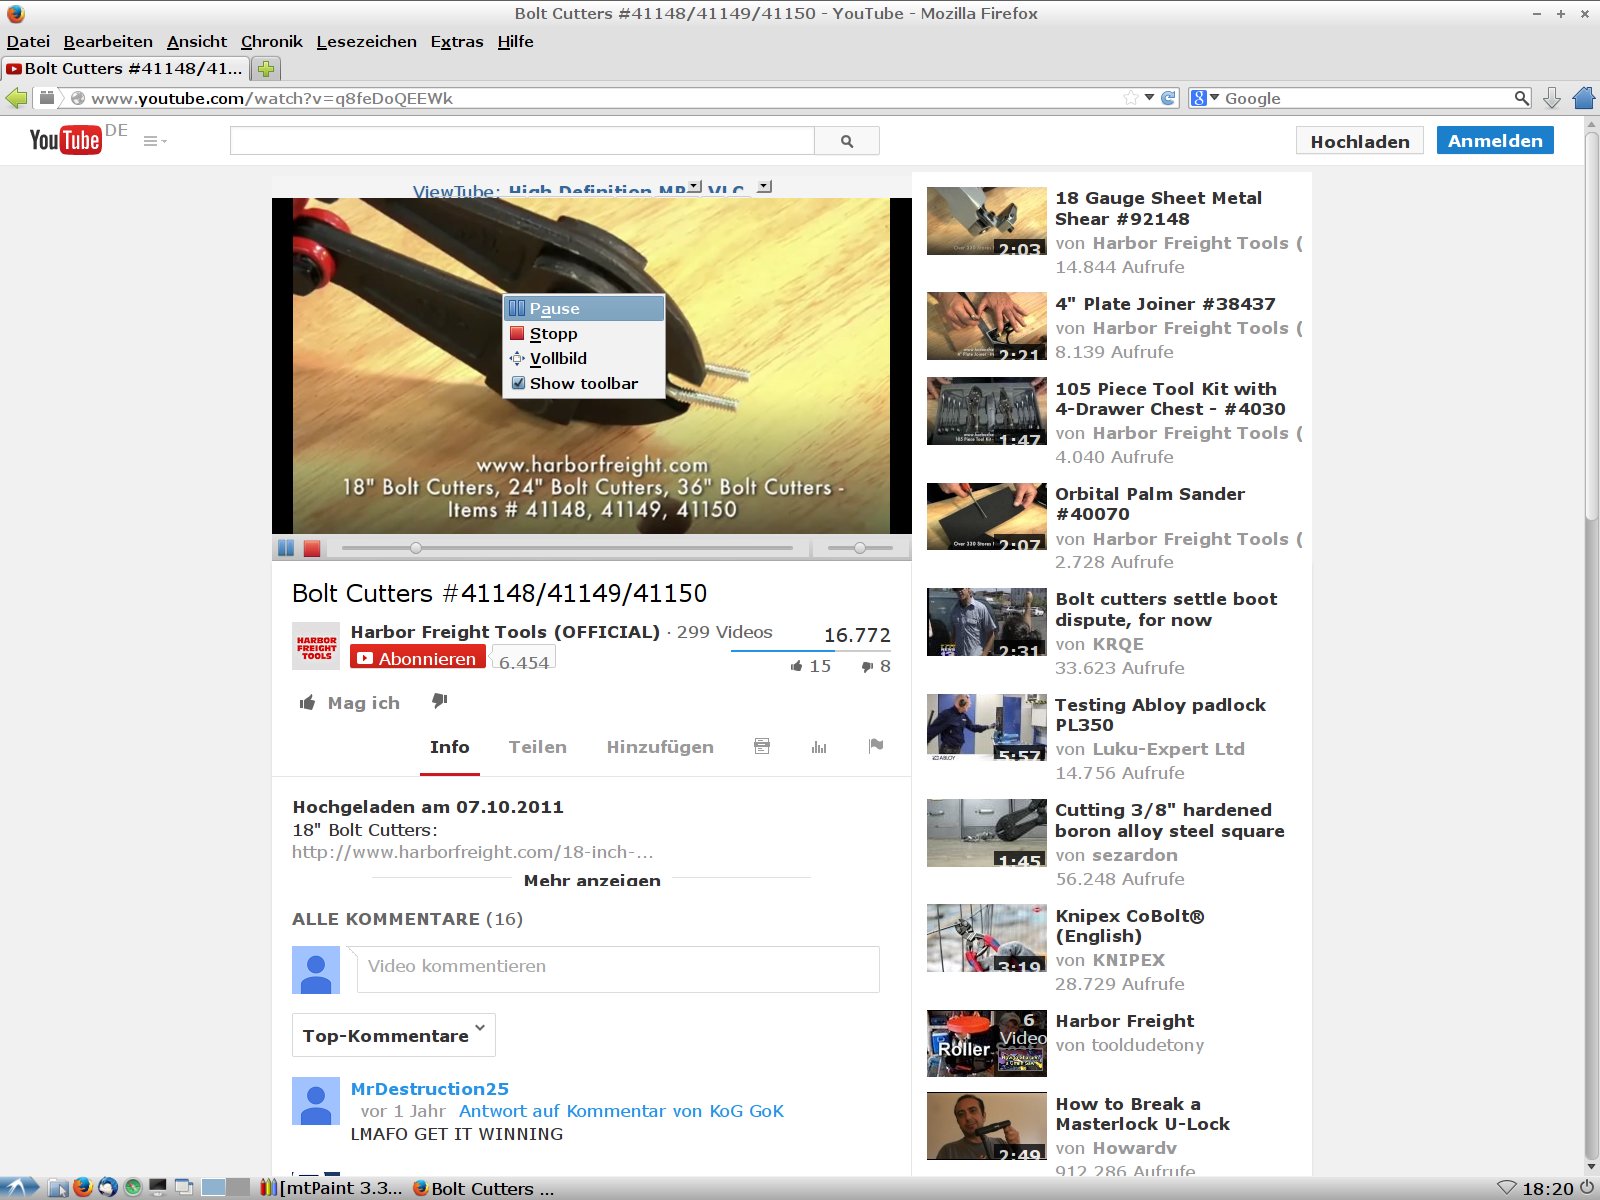Image resolution: width=1600 pixels, height=1200 pixels.
Task: Select Vollbild in the context menu
Action: point(558,358)
